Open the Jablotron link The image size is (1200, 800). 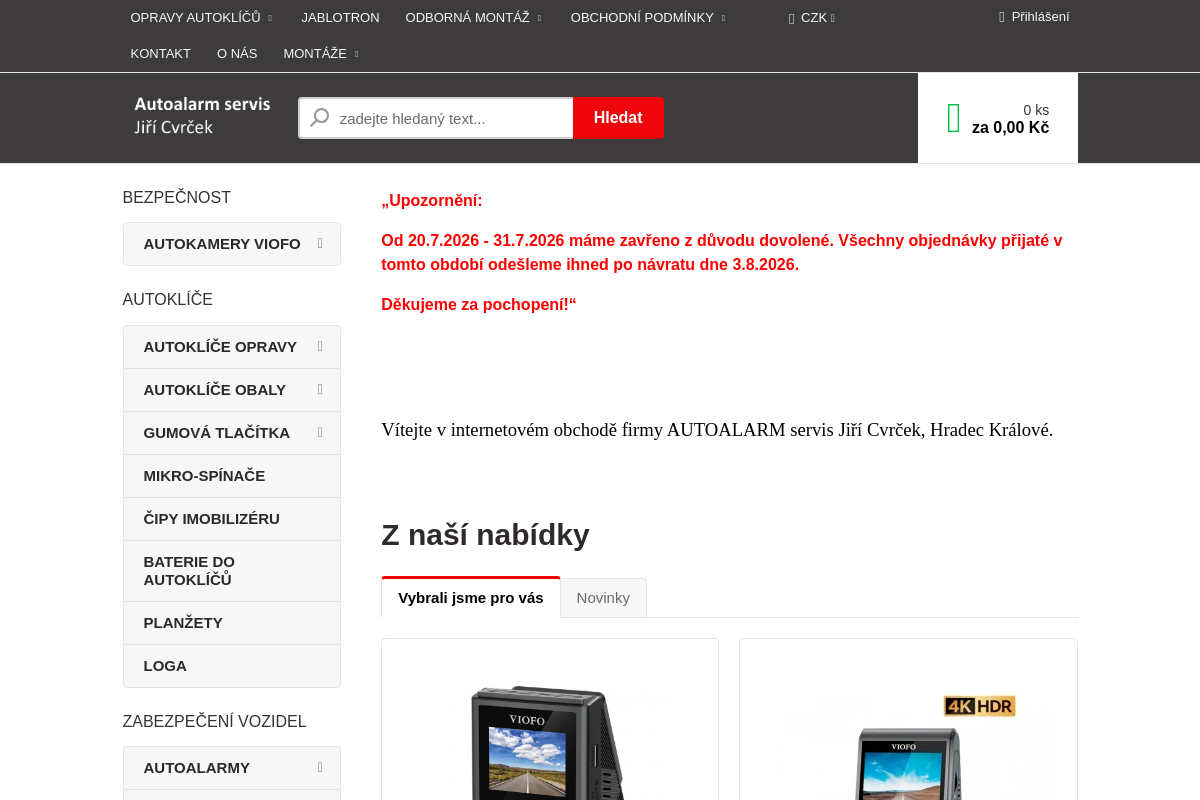coord(340,17)
